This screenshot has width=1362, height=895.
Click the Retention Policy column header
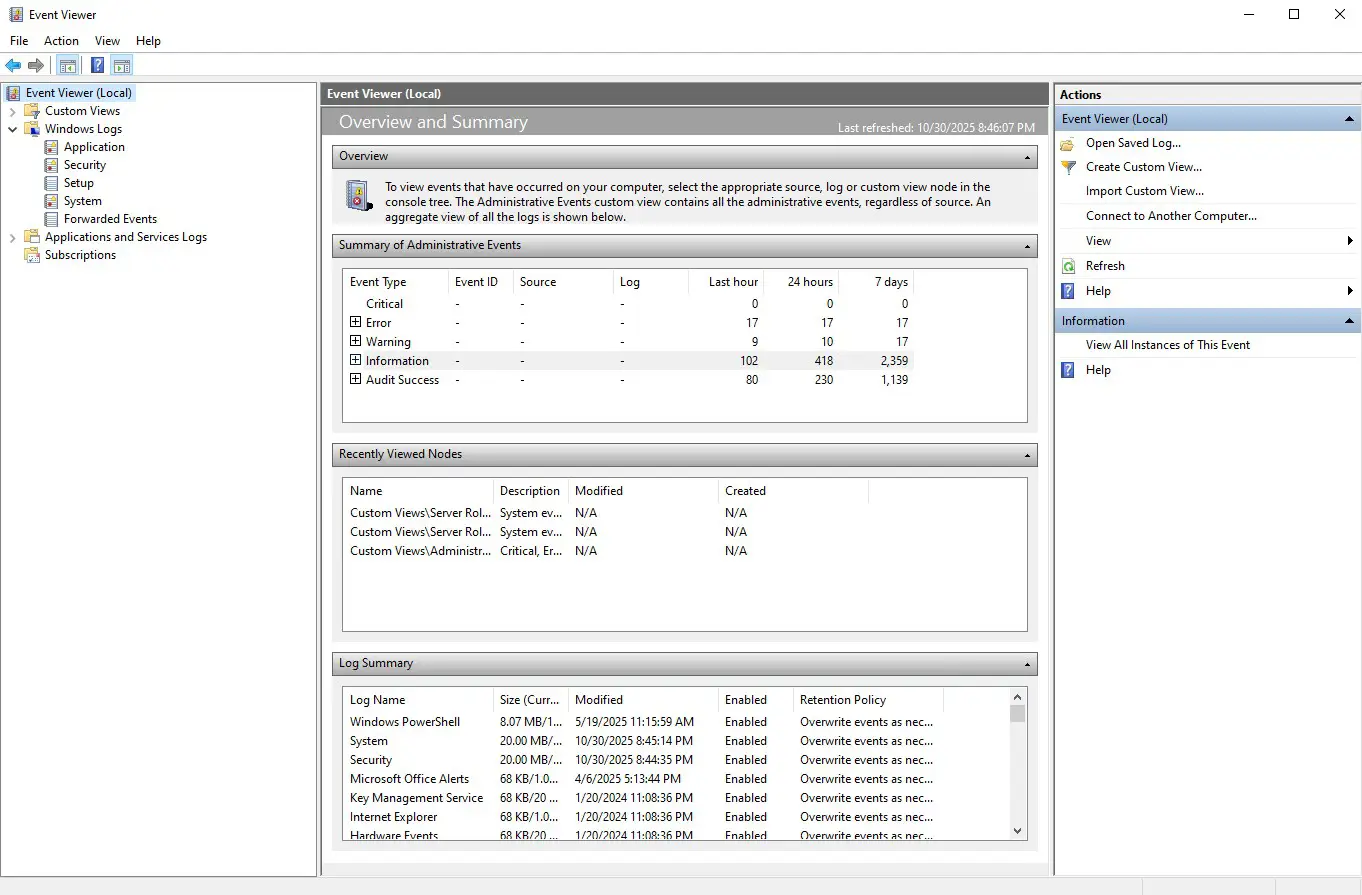pos(842,700)
